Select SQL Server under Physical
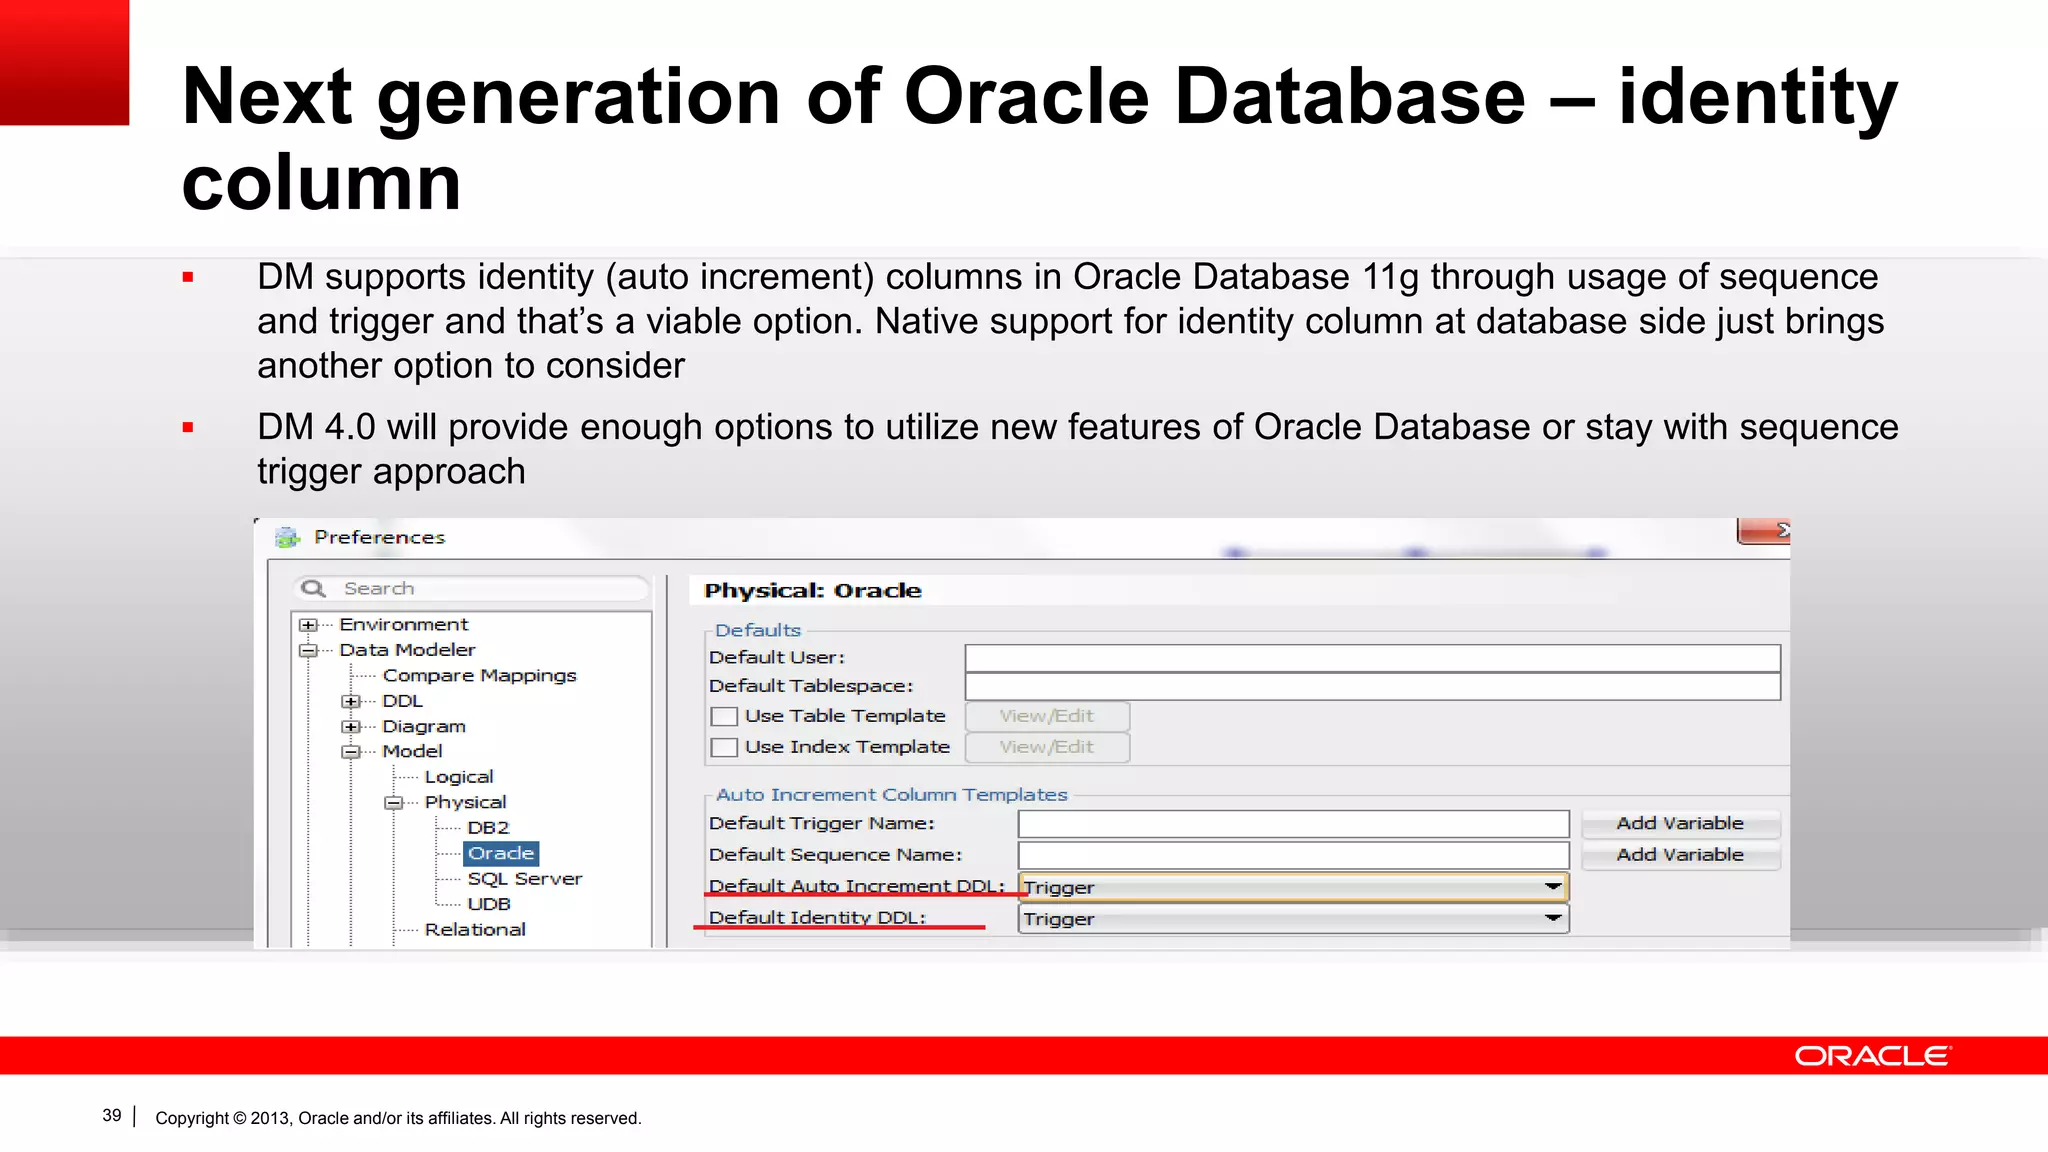2048x1152 pixels. click(524, 879)
